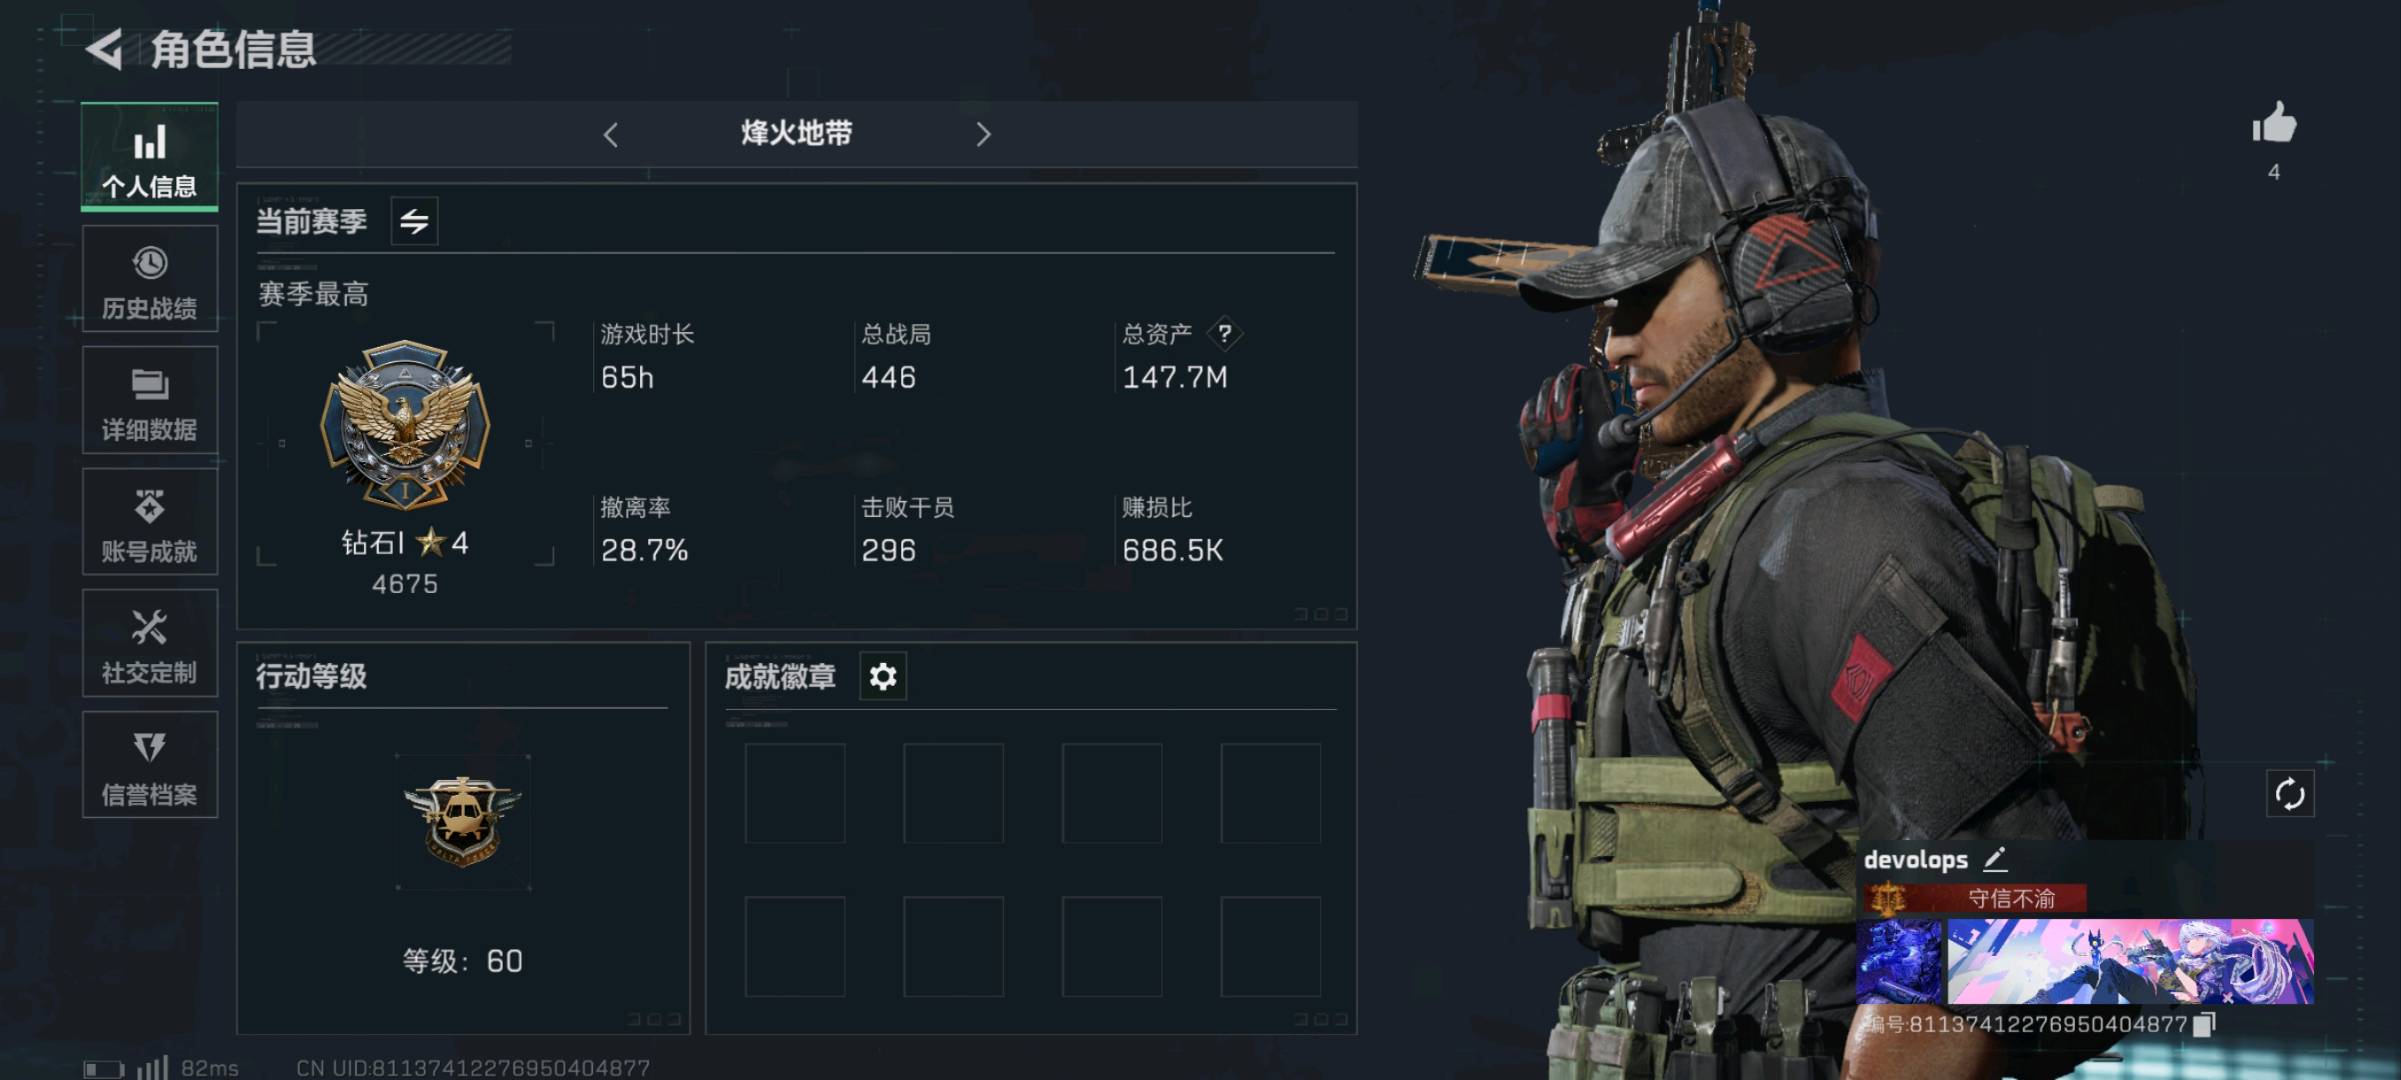The height and width of the screenshot is (1080, 2401).
Task: Click the level 60 helicopter badge
Action: point(463,822)
